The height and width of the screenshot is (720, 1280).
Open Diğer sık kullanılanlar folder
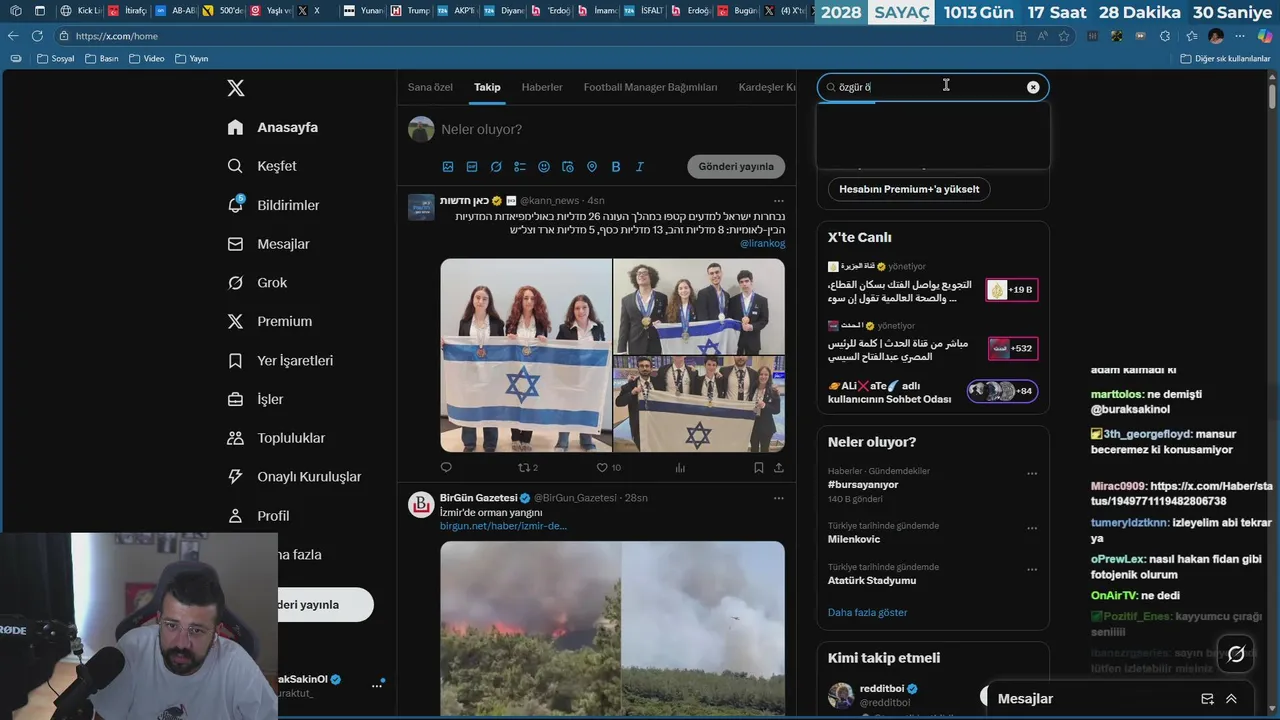coord(1225,59)
